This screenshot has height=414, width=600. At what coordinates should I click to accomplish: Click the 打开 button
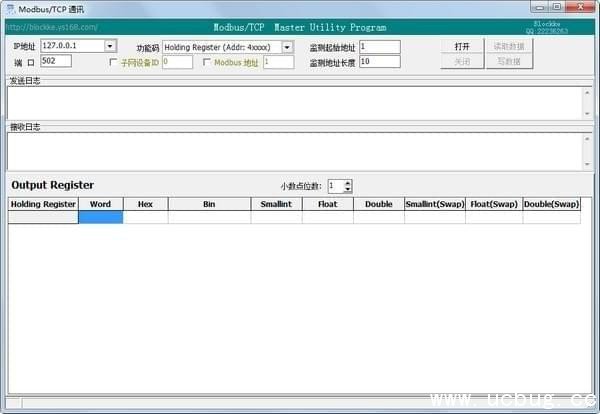[x=462, y=47]
